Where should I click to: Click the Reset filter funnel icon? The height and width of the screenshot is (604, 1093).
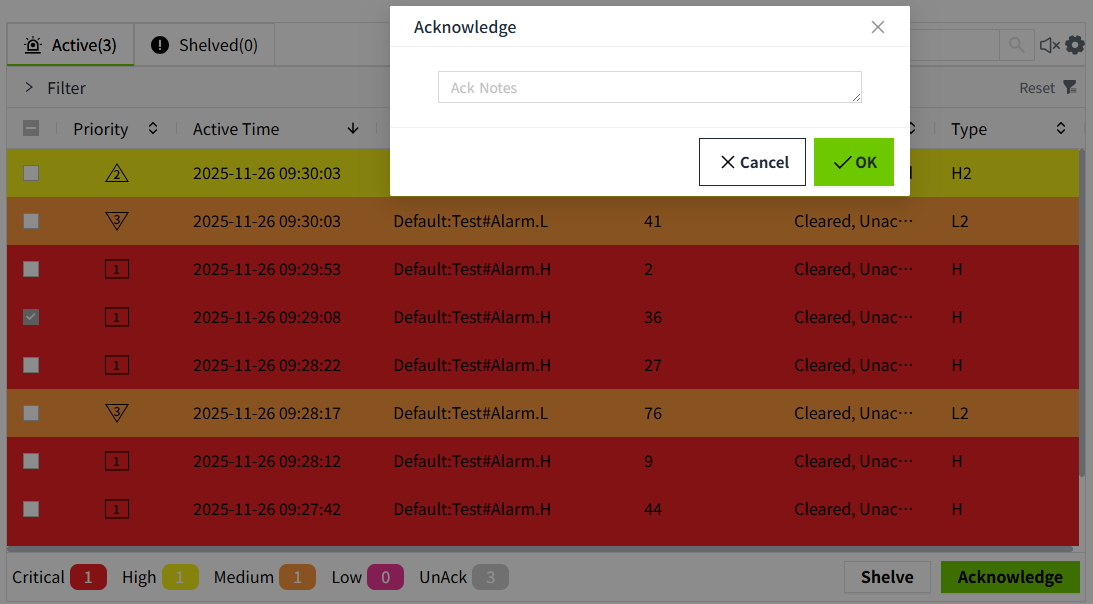click(1069, 88)
